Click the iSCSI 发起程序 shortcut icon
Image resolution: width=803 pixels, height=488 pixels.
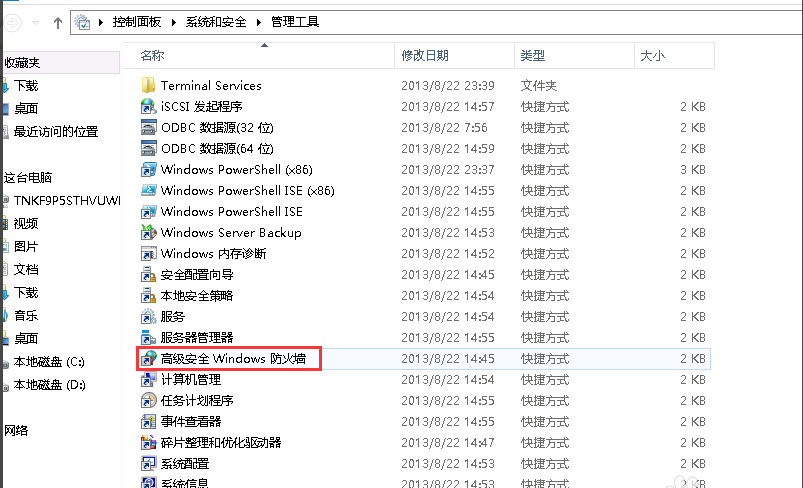coord(148,106)
